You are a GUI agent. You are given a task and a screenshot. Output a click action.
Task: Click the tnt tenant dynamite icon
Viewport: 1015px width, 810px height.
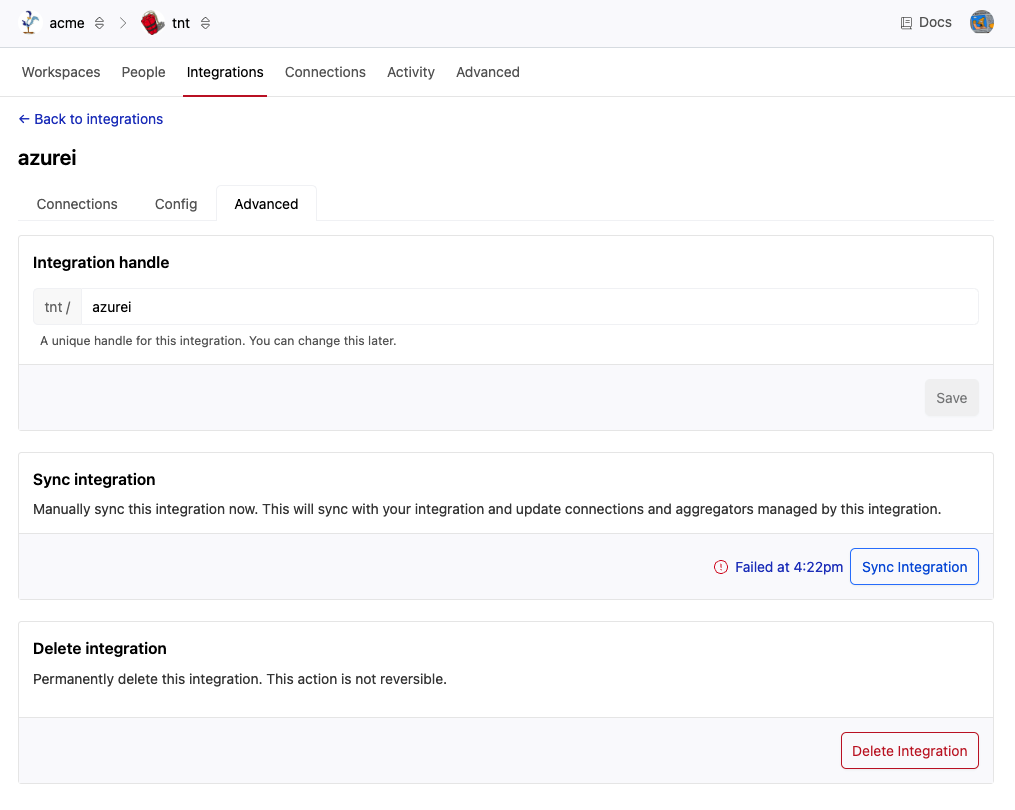point(152,23)
